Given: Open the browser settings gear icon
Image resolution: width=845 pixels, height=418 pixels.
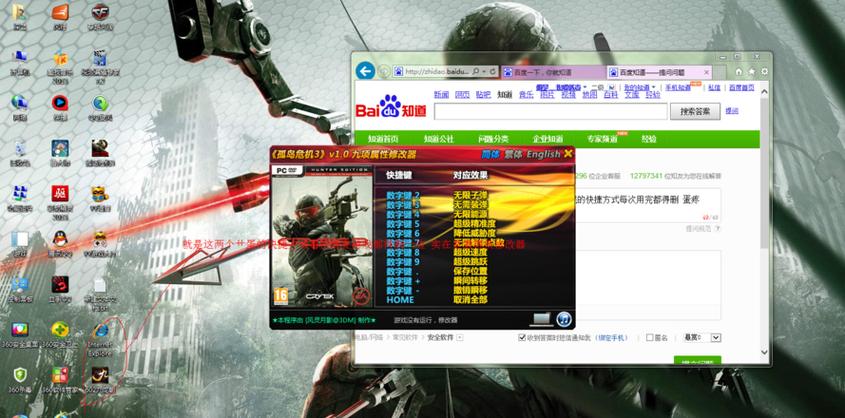Looking at the screenshot, I should pos(764,71).
